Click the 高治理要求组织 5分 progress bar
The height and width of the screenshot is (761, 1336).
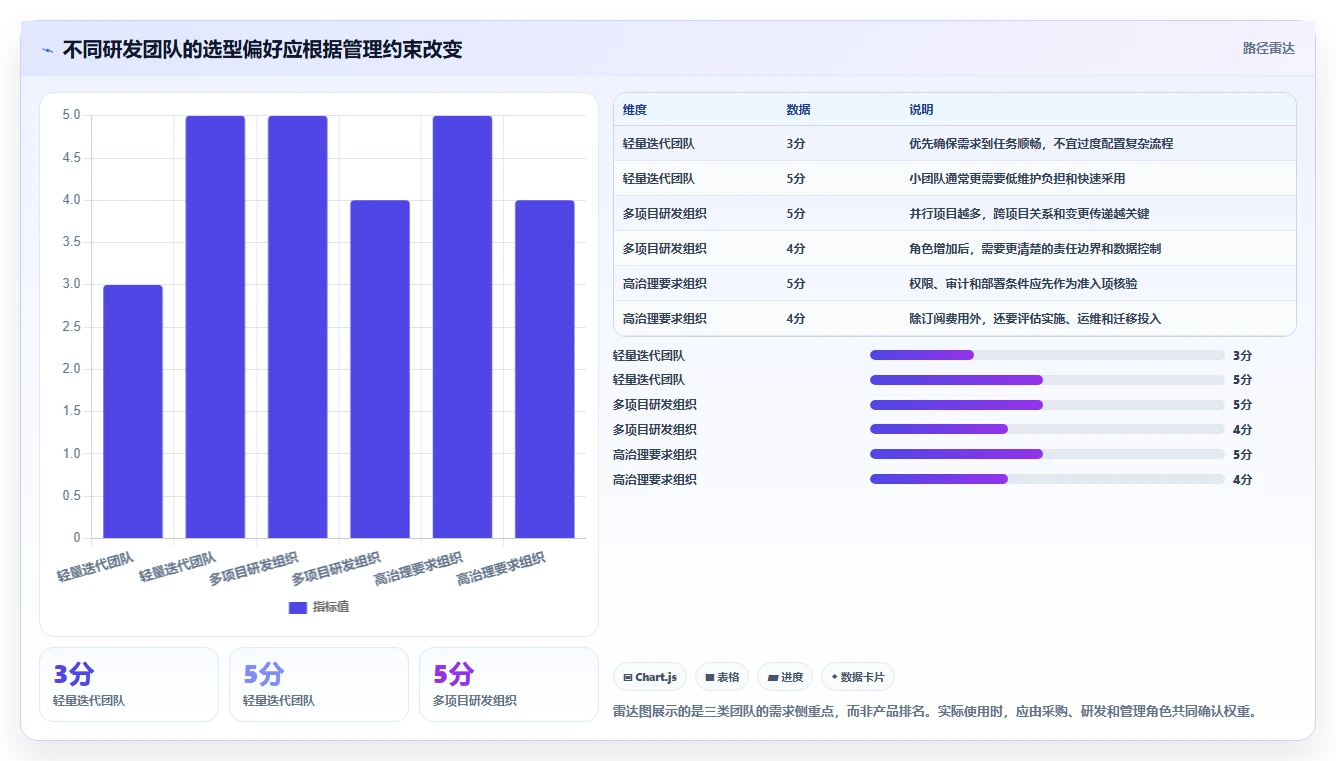(1047, 454)
